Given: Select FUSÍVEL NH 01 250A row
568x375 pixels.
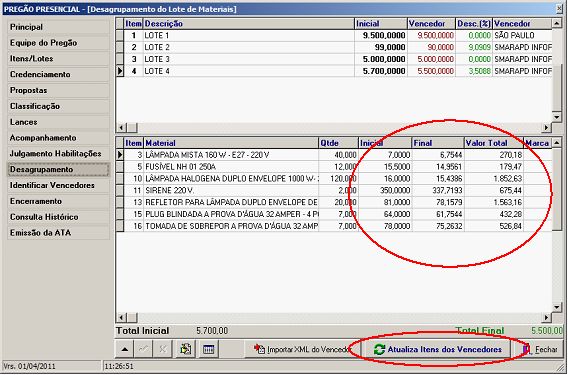Looking at the screenshot, I should click(x=334, y=167).
